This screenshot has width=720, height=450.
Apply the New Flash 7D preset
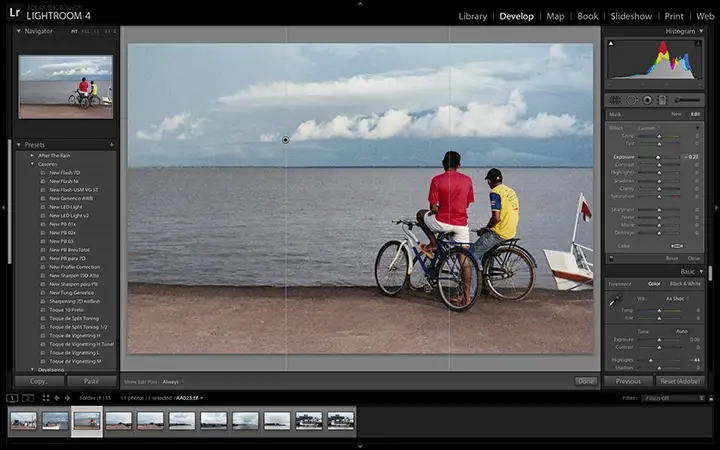pyautogui.click(x=64, y=173)
